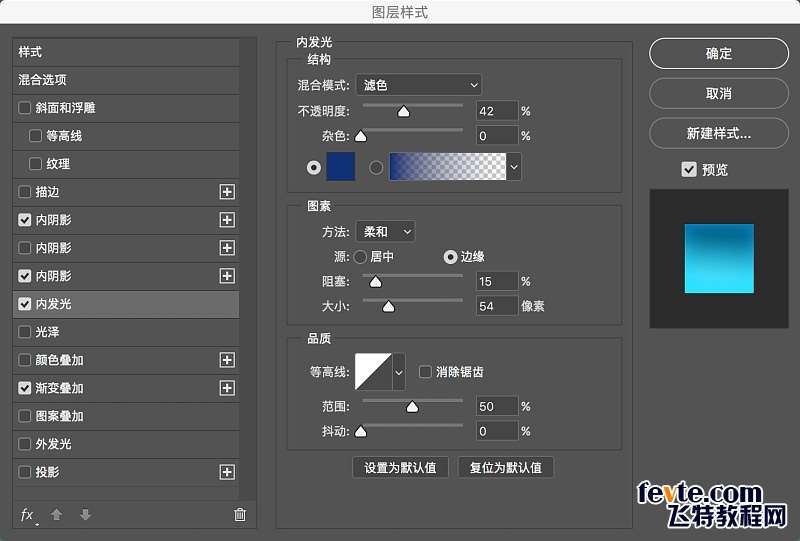Viewport: 800px width, 541px height.
Task: Uncheck the 渐变叠加 checkbox
Action: (24, 388)
